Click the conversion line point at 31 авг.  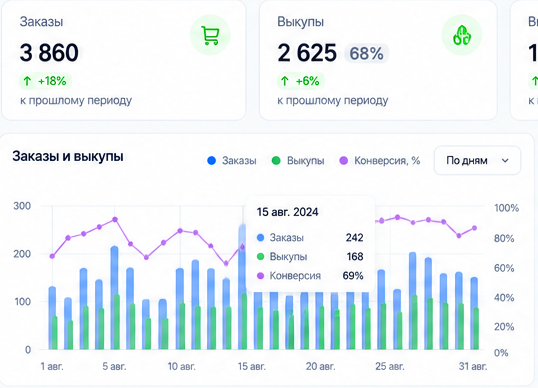coord(475,228)
